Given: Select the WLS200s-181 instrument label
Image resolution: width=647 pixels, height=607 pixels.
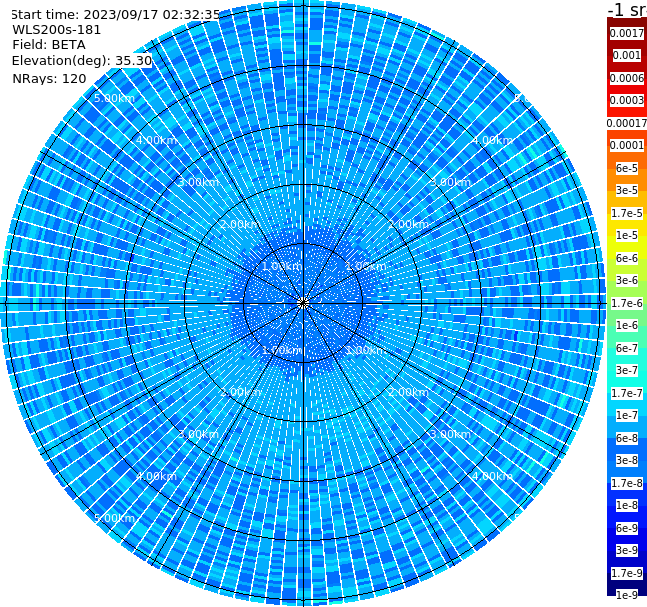Looking at the screenshot, I should tap(57, 30).
